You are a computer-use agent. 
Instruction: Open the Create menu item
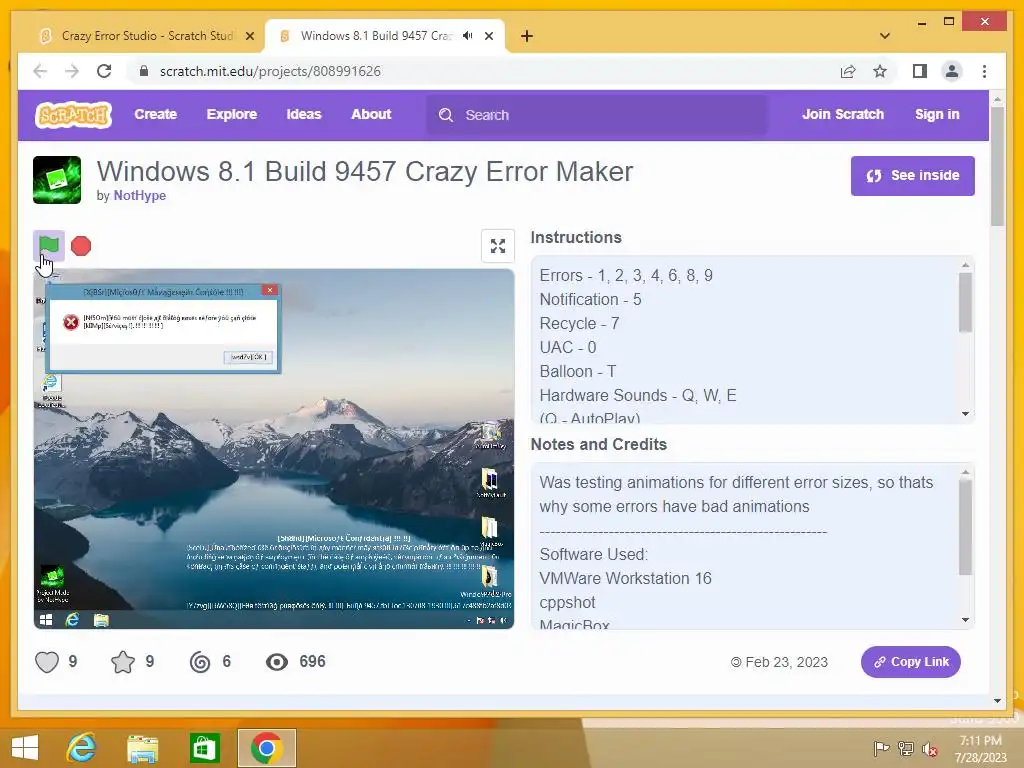point(155,114)
